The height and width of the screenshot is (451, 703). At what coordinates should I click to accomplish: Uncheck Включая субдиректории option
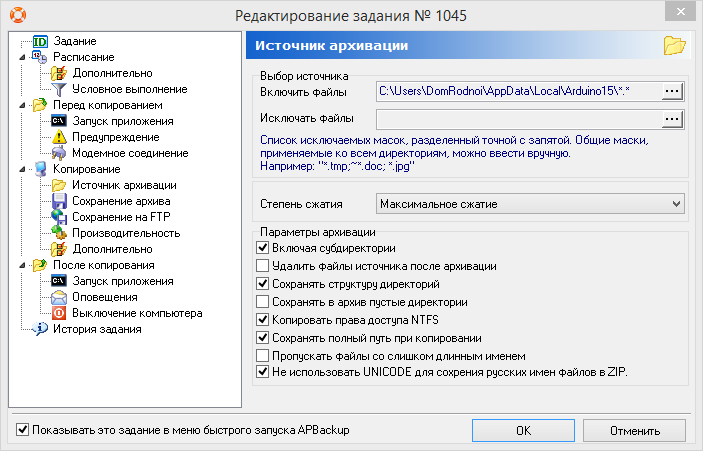[263, 248]
